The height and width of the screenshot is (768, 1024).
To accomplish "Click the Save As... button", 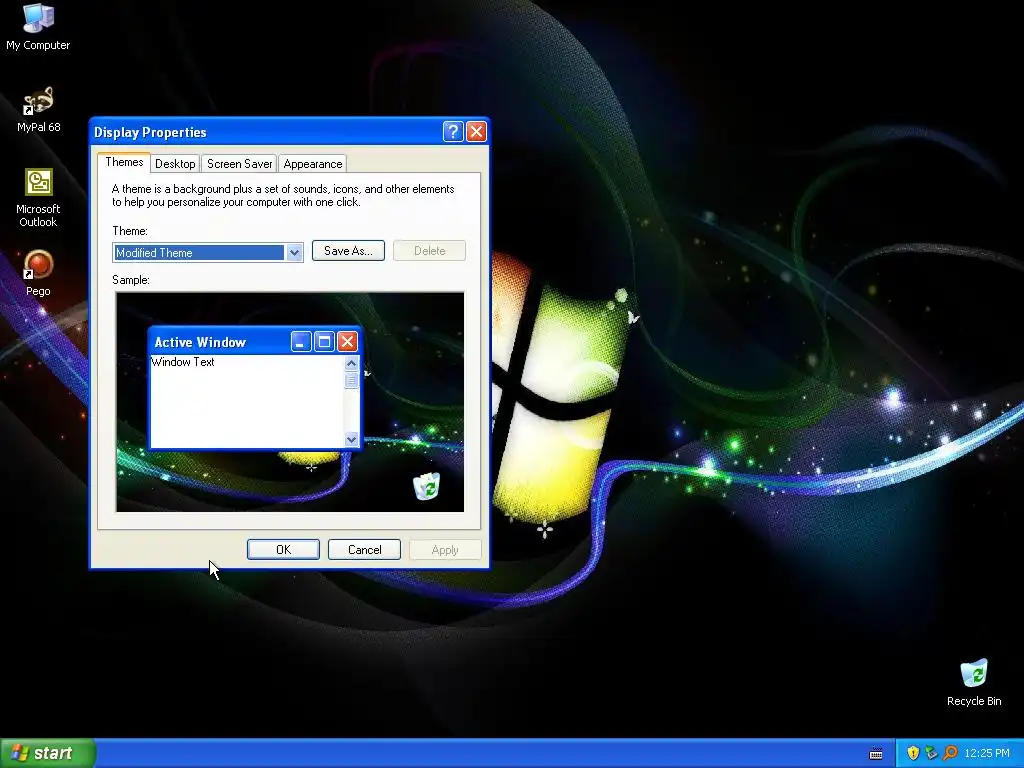I will pos(348,251).
